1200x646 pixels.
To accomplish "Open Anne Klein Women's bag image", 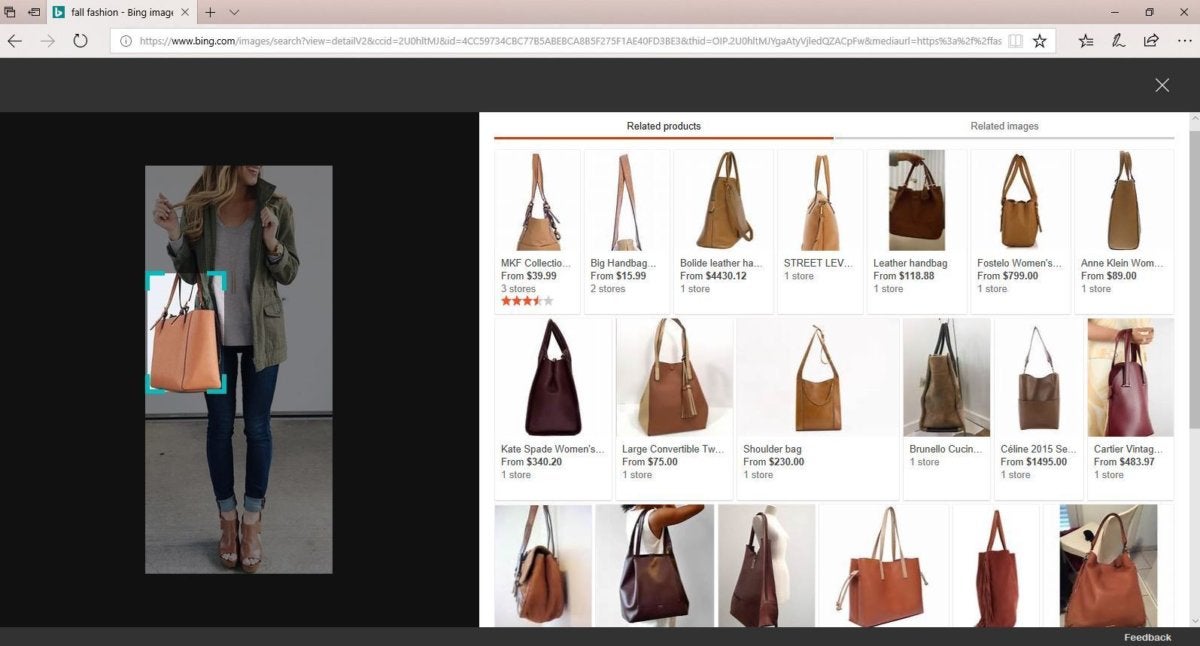I will (1123, 201).
